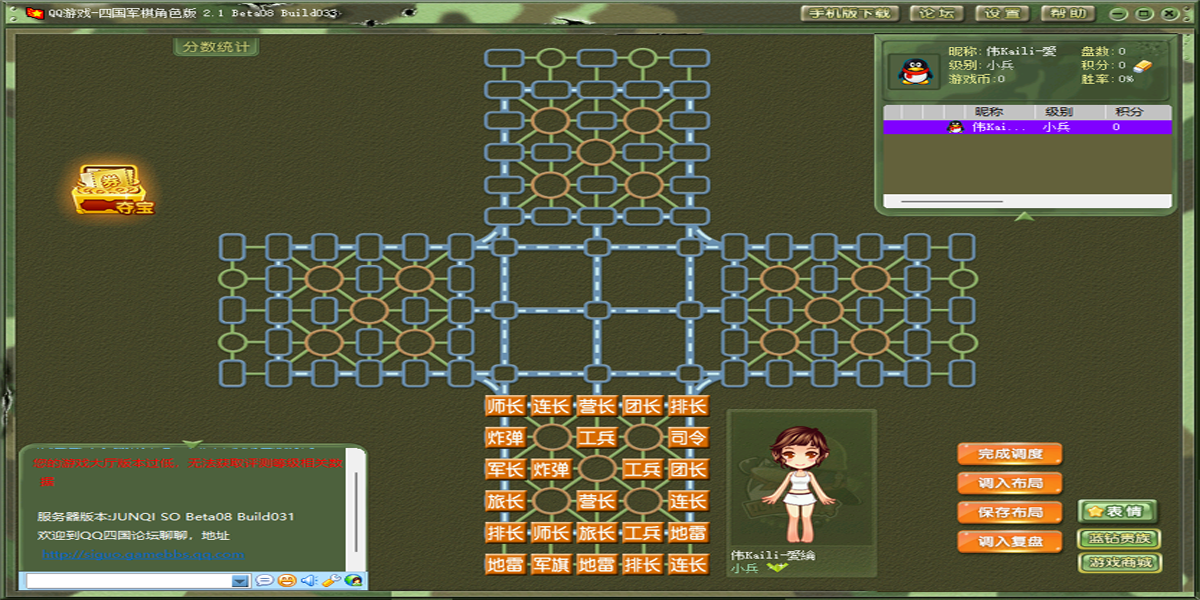Open the 帮助 help menu
1200x600 pixels.
(1068, 13)
